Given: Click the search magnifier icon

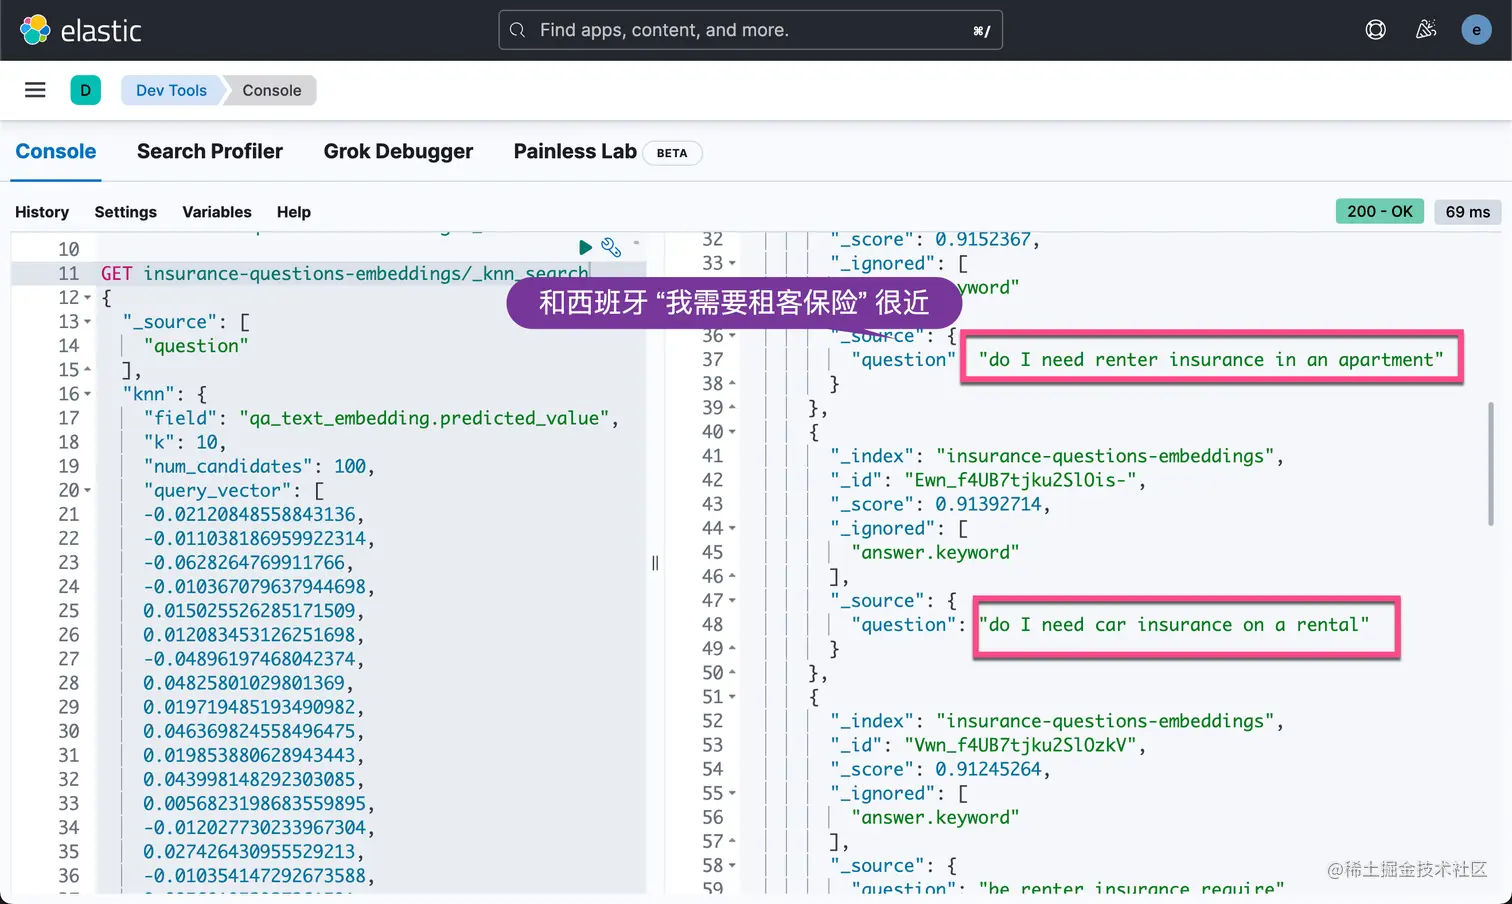Looking at the screenshot, I should [517, 30].
